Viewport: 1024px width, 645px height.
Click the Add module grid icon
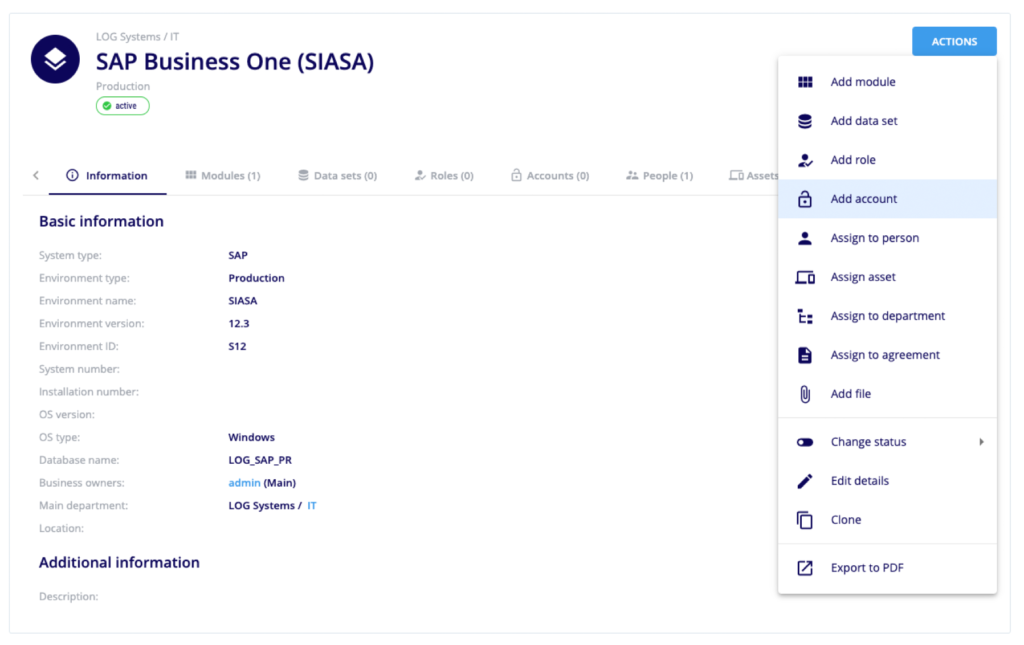(805, 82)
